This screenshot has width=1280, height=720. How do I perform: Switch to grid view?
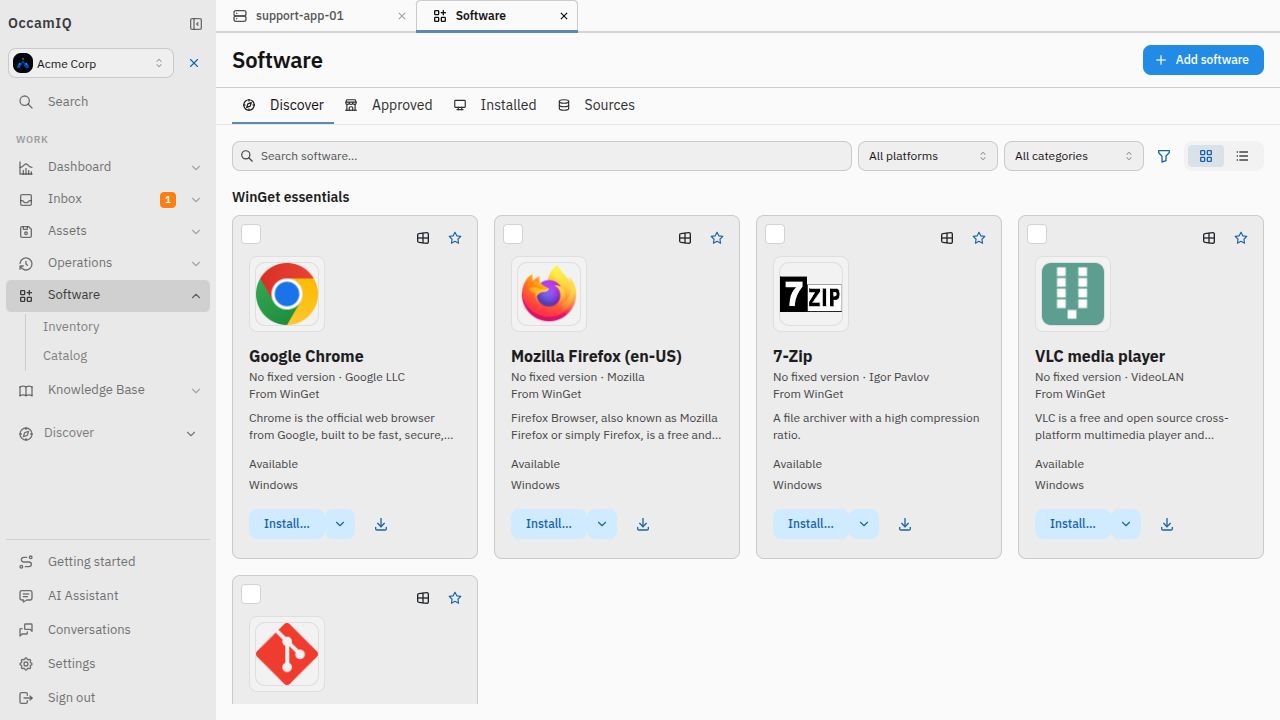1206,156
